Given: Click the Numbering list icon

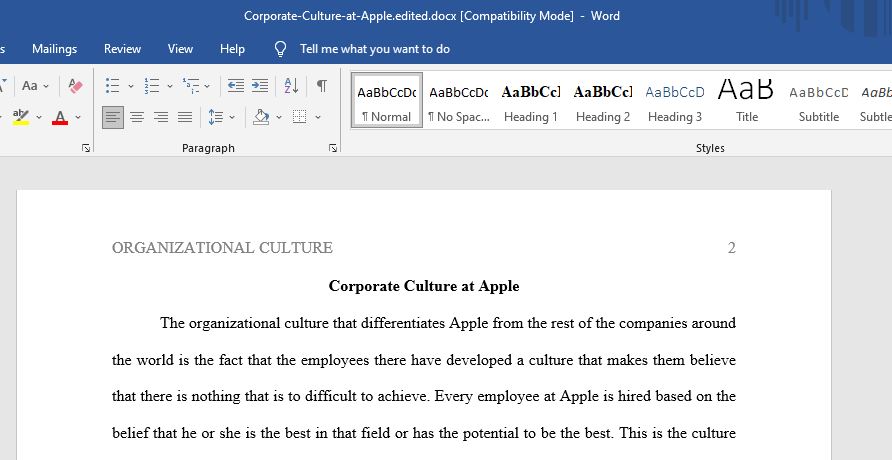Looking at the screenshot, I should (x=151, y=86).
